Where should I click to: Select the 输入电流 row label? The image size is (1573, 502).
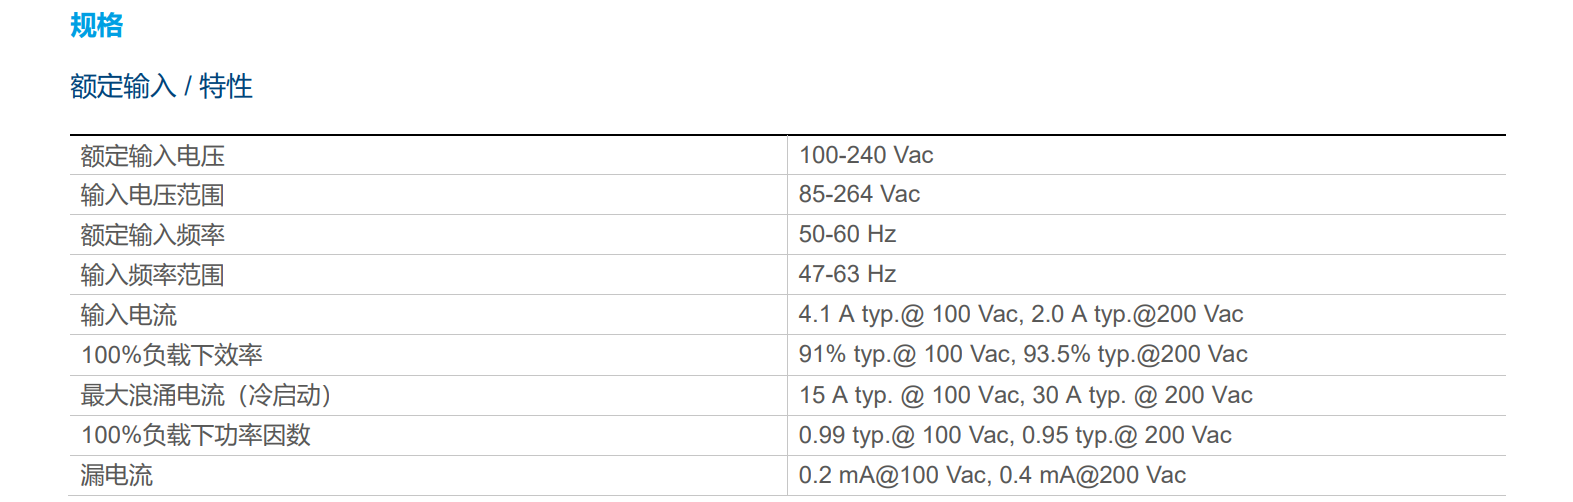129,315
